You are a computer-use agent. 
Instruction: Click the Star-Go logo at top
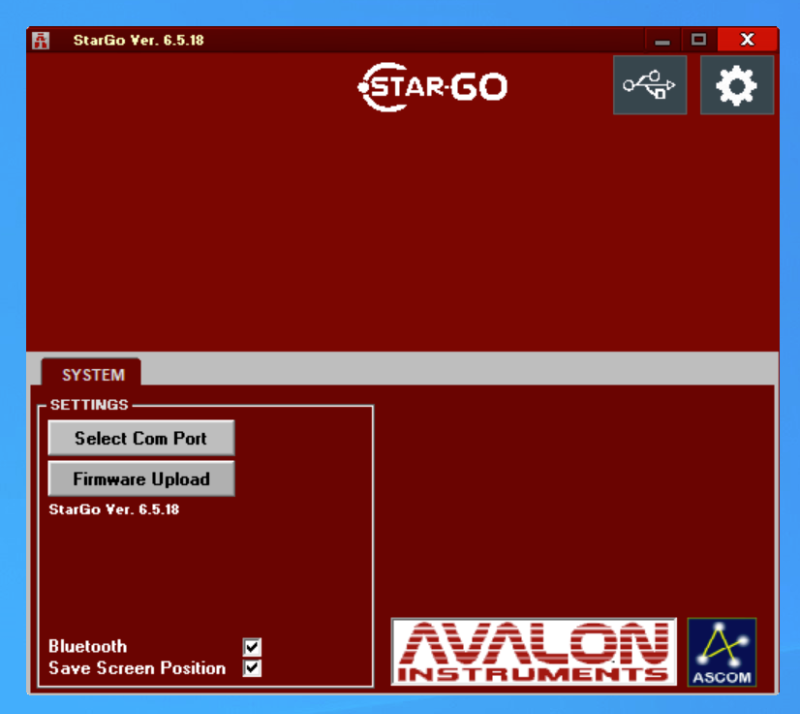[433, 87]
